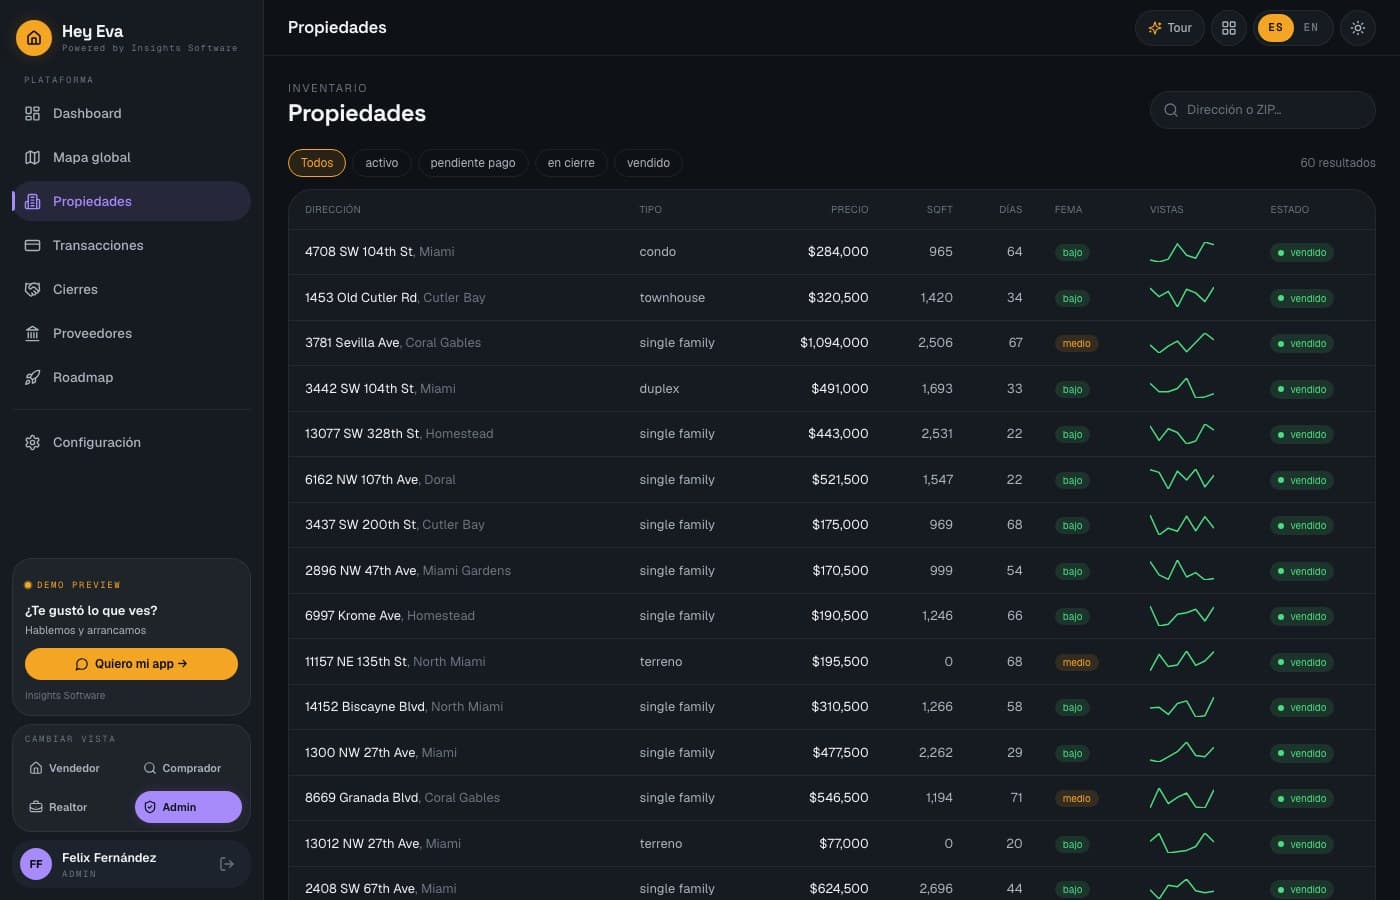Screen dimensions: 1400x900
Task: Filter properties by en cierre
Action: point(571,163)
